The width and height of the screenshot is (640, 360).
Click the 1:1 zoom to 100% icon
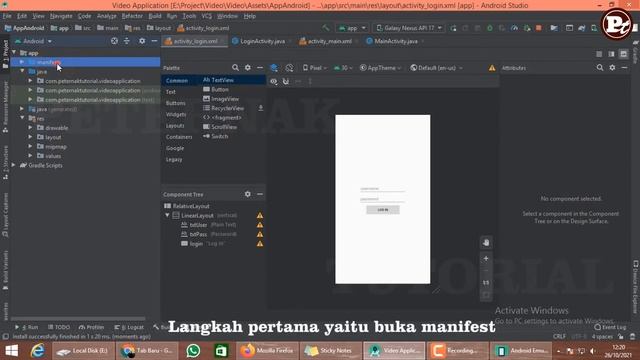click(x=486, y=282)
